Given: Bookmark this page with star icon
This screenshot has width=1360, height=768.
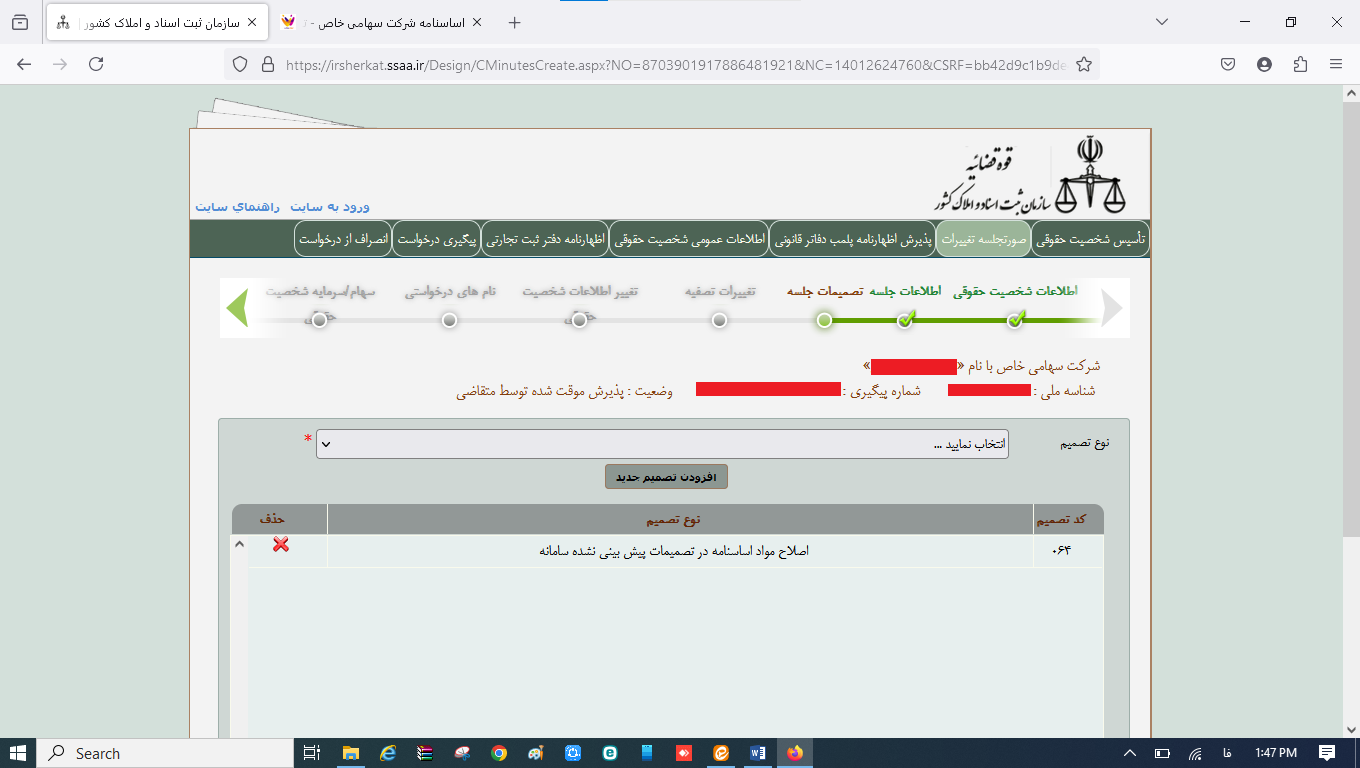Looking at the screenshot, I should click(x=1083, y=64).
